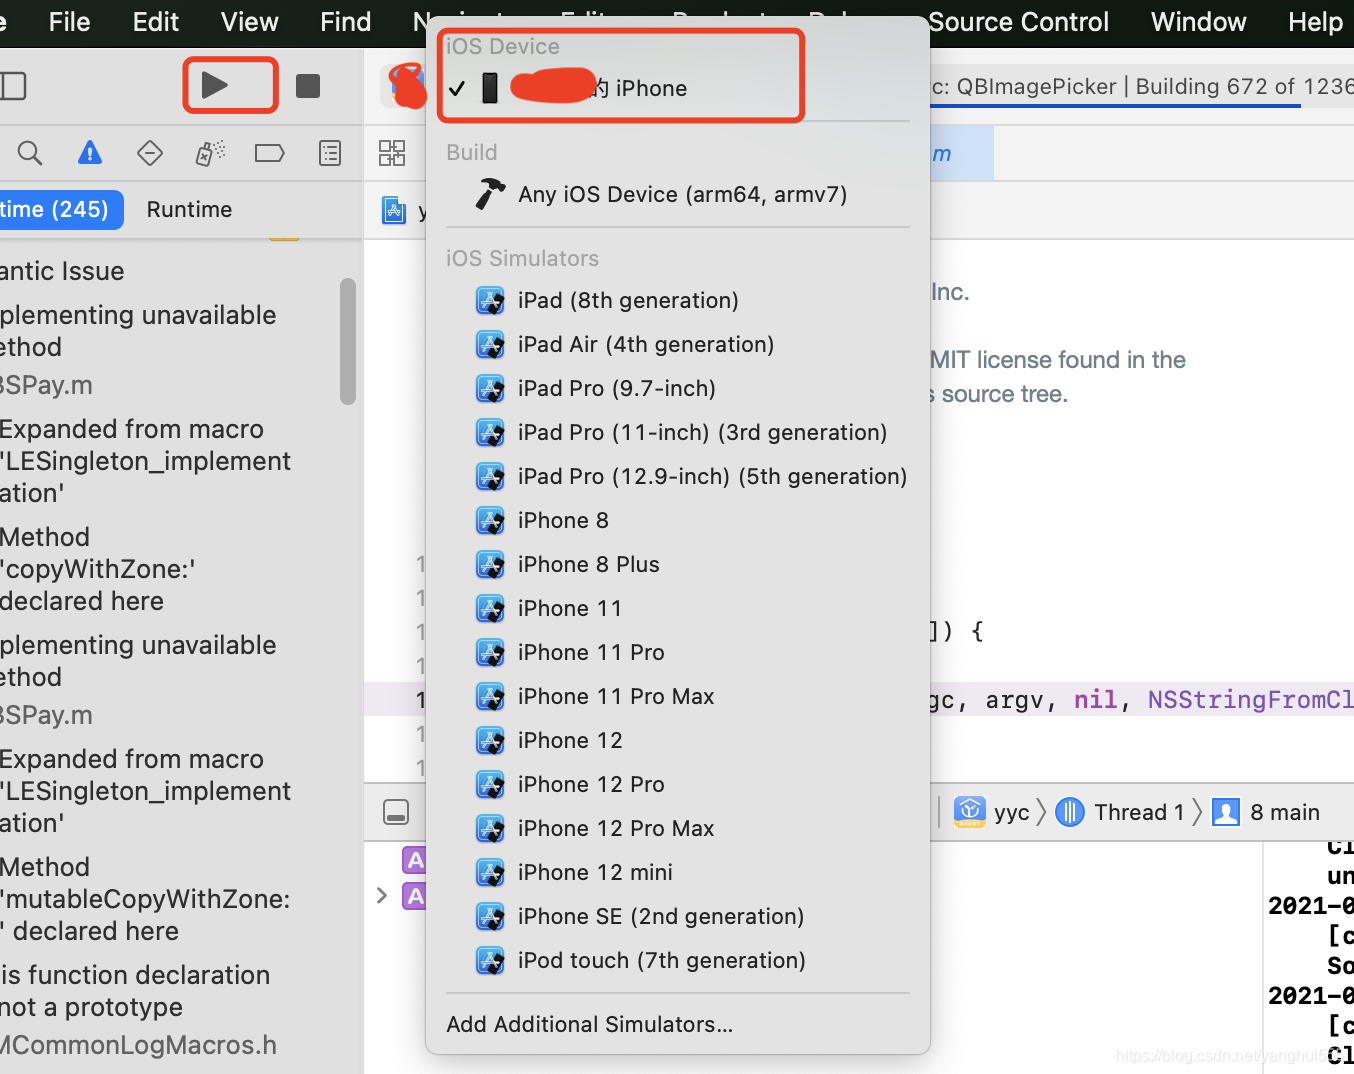Open the Issue navigator warning icon
The width and height of the screenshot is (1354, 1074).
point(90,153)
